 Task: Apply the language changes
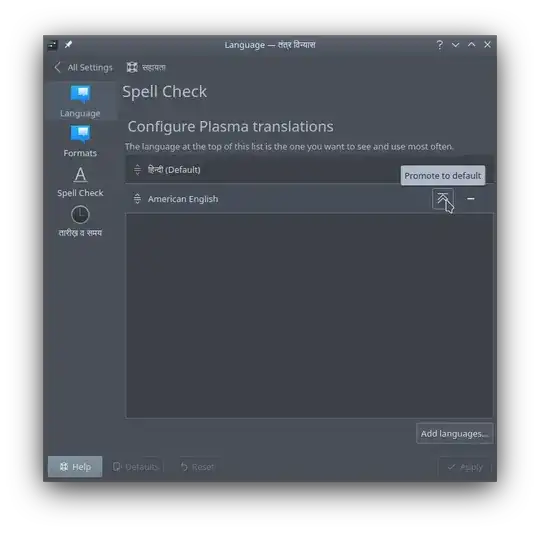pyautogui.click(x=465, y=467)
